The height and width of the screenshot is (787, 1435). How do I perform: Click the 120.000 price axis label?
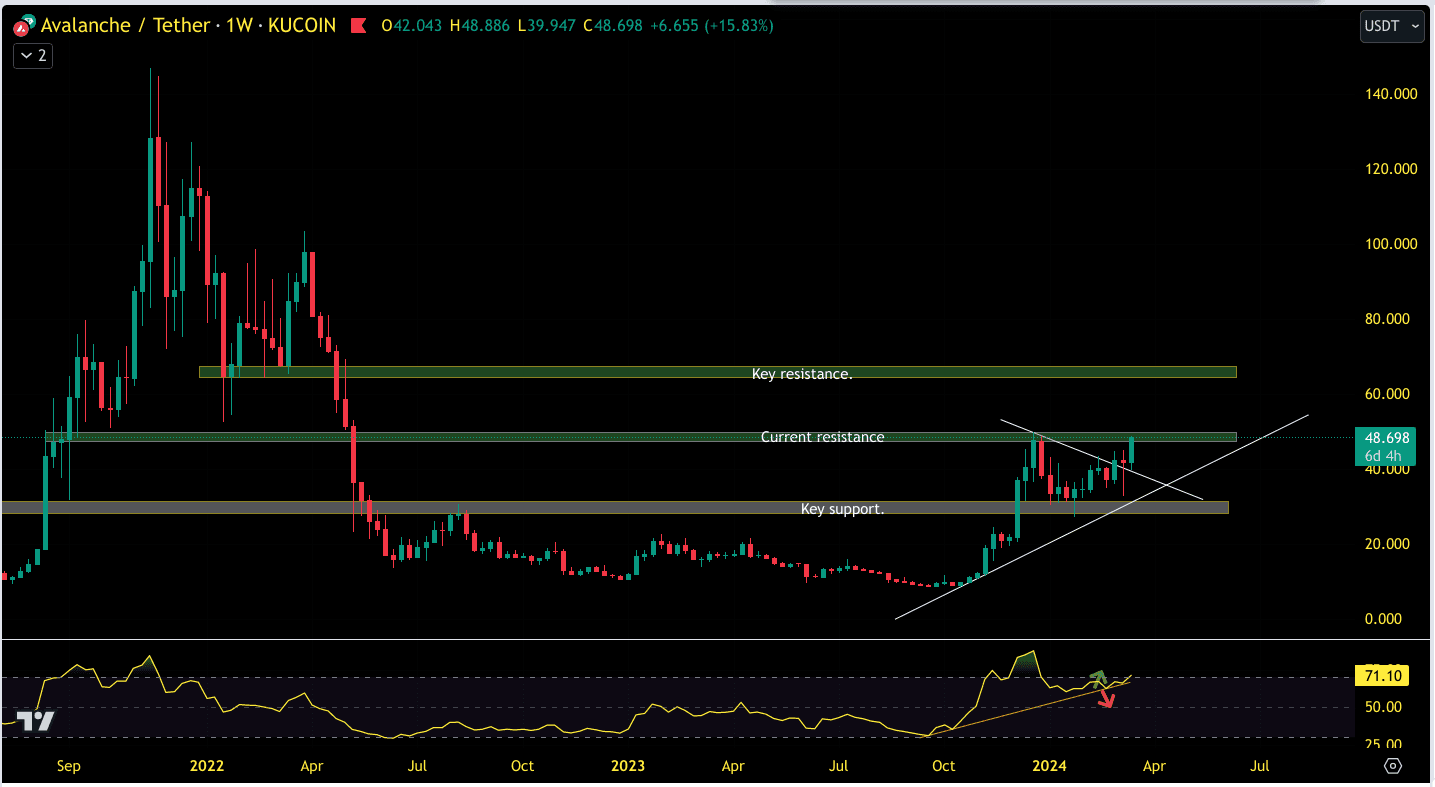1391,169
